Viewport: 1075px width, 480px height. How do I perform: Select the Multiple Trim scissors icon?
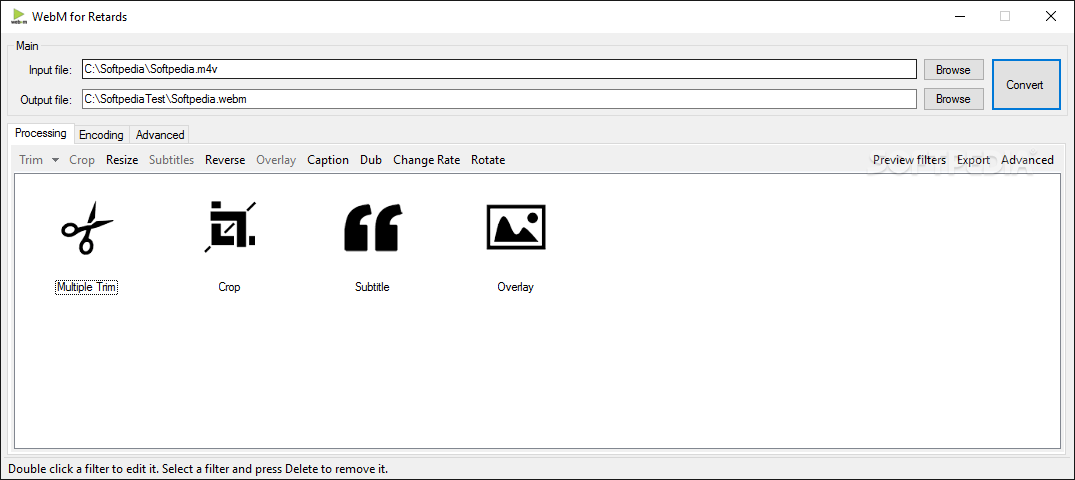(x=87, y=227)
